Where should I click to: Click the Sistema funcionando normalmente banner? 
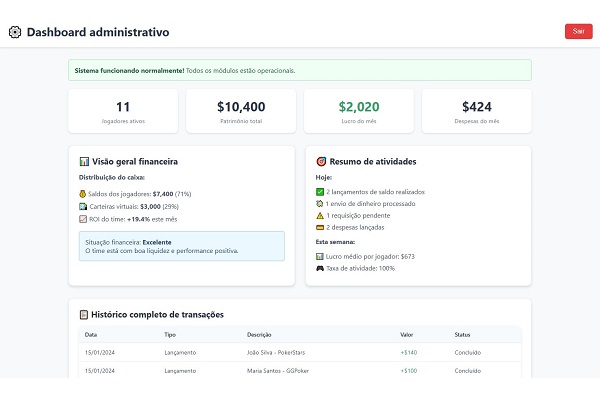click(300, 70)
